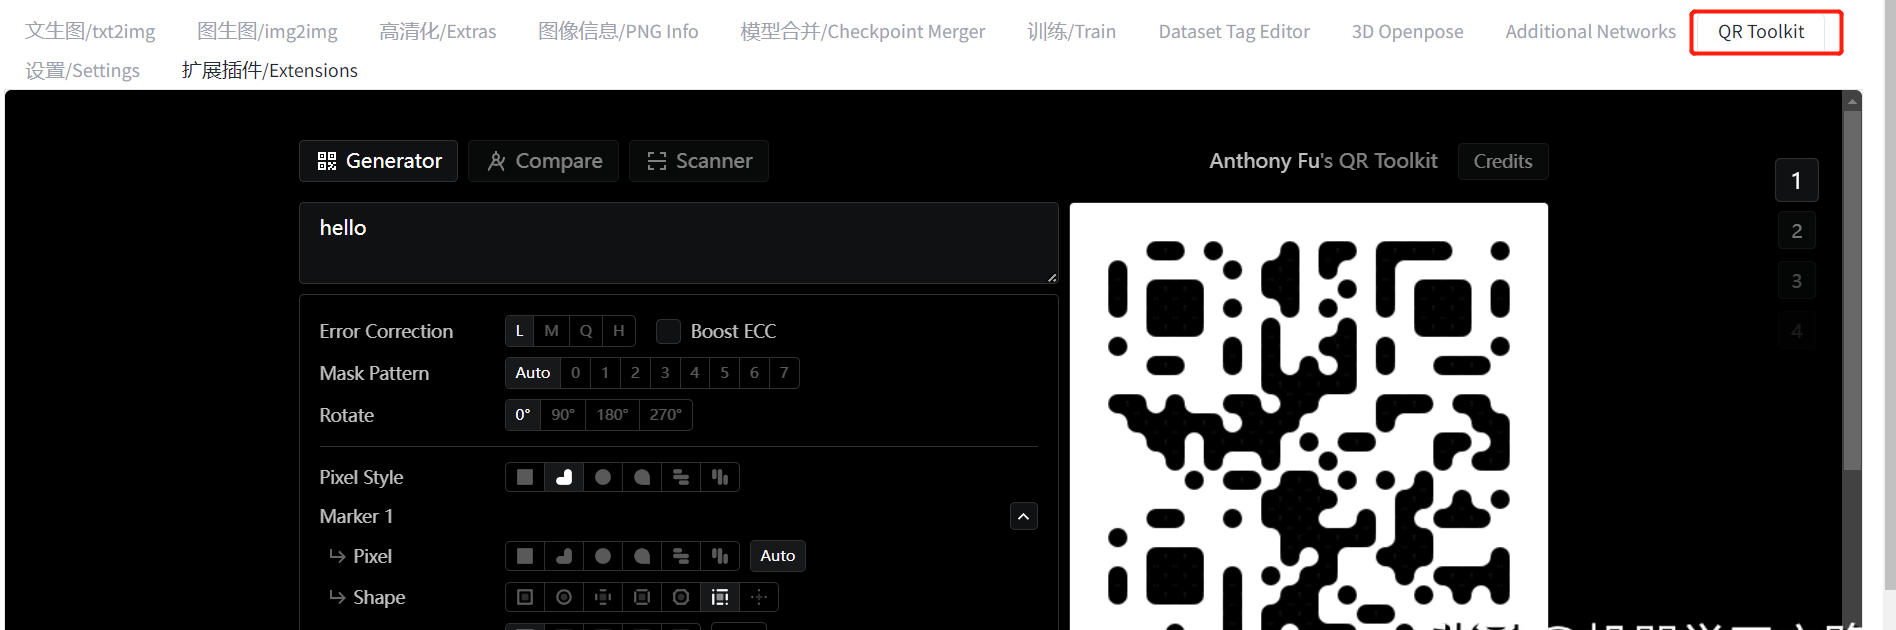Select state slot 2
Image resolution: width=1896 pixels, height=630 pixels.
(x=1796, y=231)
